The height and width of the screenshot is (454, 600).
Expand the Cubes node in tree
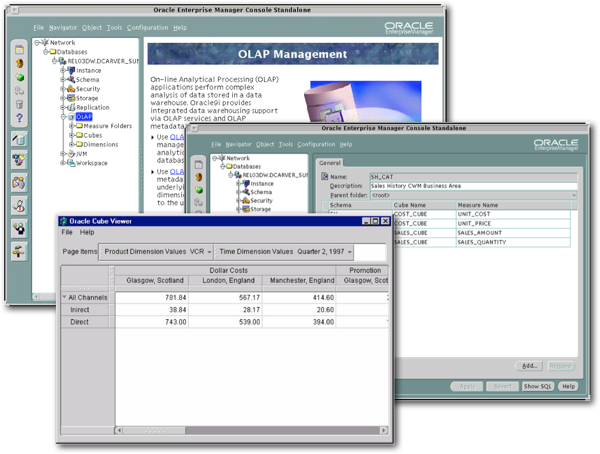[72, 135]
